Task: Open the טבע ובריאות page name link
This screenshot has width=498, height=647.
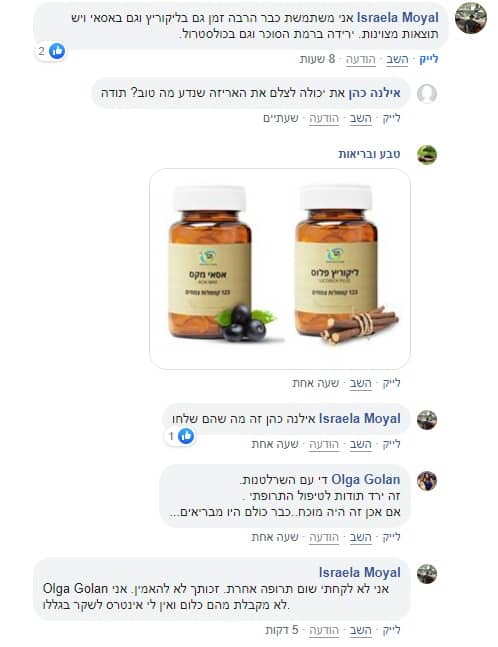Action: point(369,154)
